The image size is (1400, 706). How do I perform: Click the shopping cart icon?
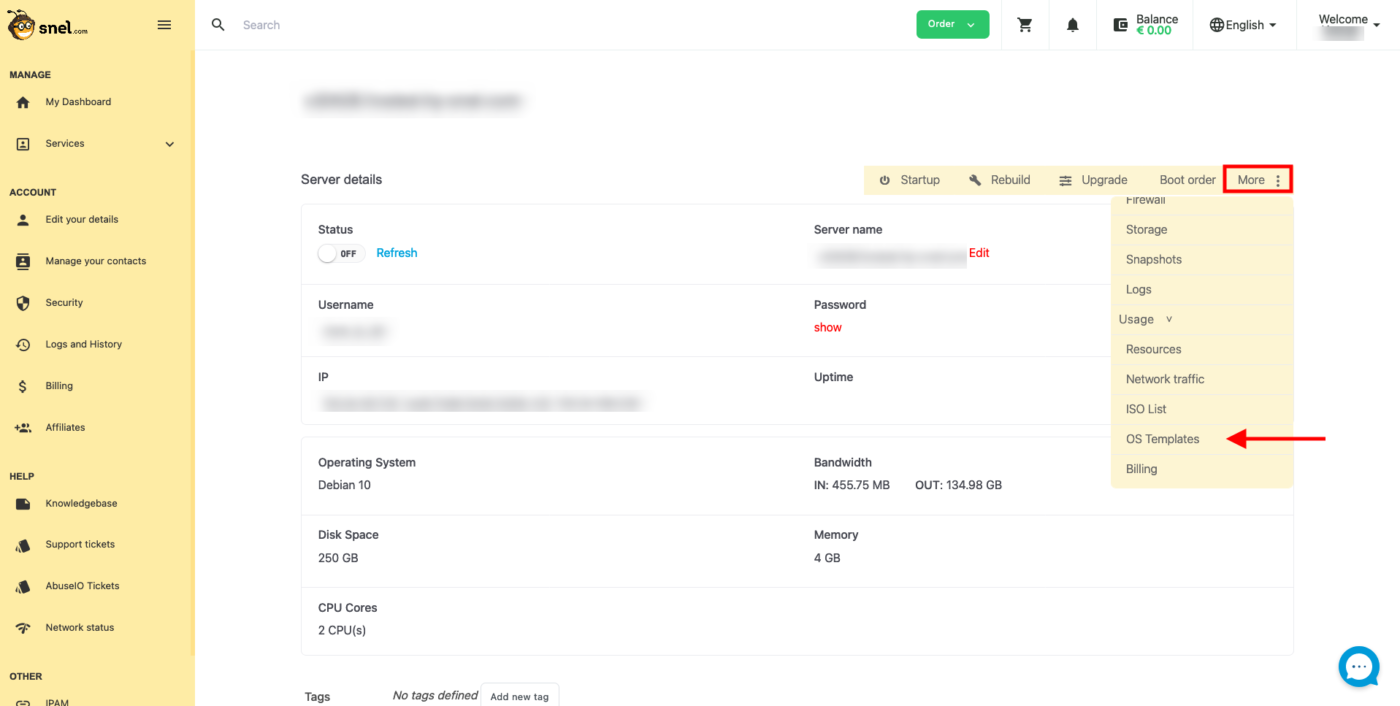pyautogui.click(x=1025, y=25)
